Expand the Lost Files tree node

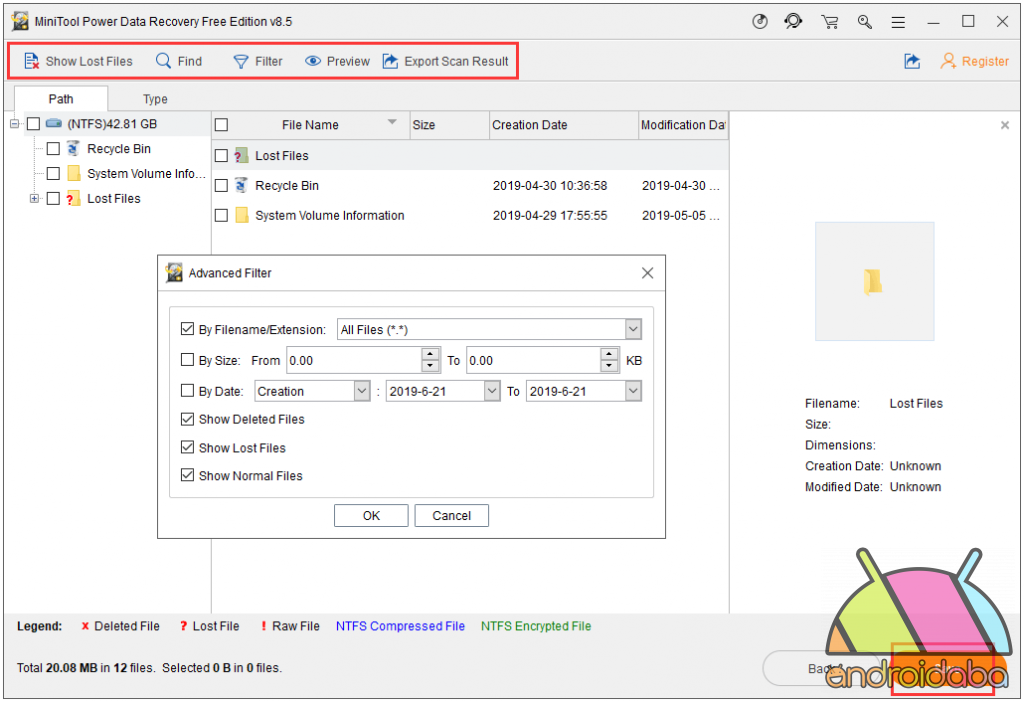coord(35,199)
